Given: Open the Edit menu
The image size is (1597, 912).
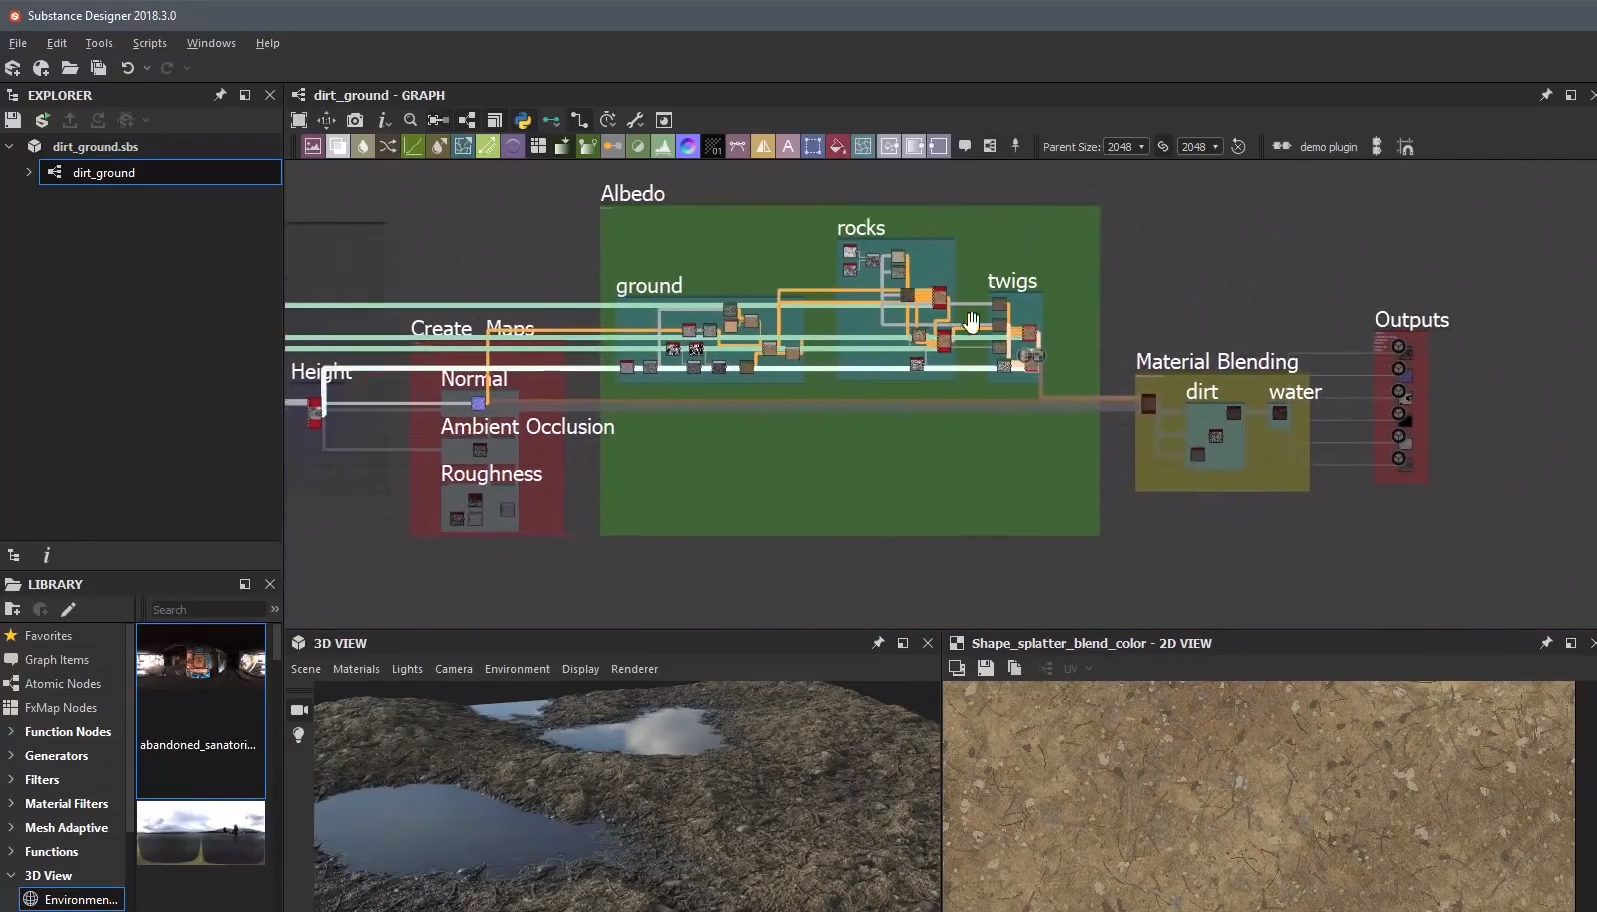Looking at the screenshot, I should coord(57,43).
